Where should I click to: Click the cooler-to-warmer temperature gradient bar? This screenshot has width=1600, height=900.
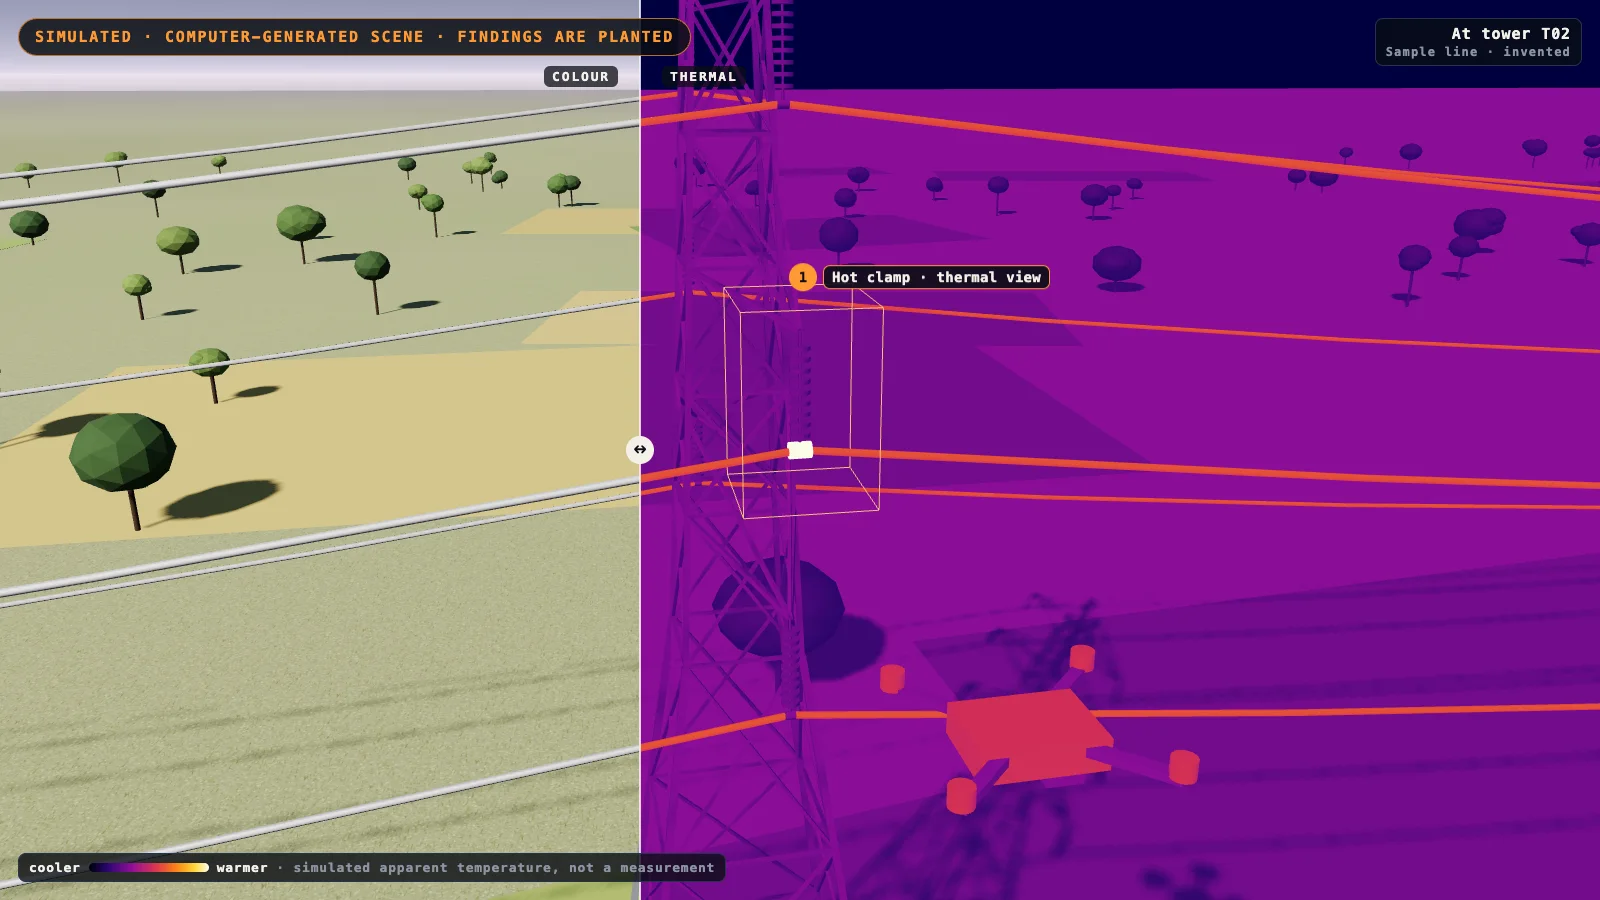point(149,867)
